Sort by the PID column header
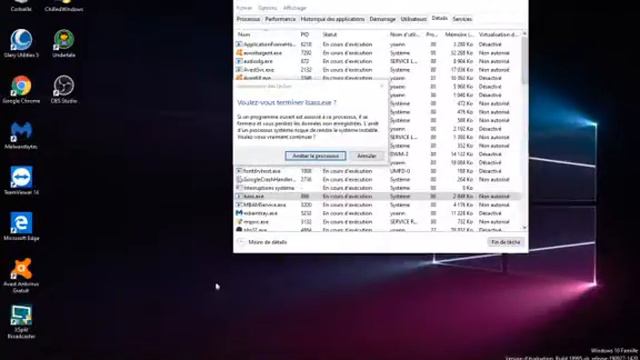Viewport: 640px width, 360px height. [x=309, y=35]
